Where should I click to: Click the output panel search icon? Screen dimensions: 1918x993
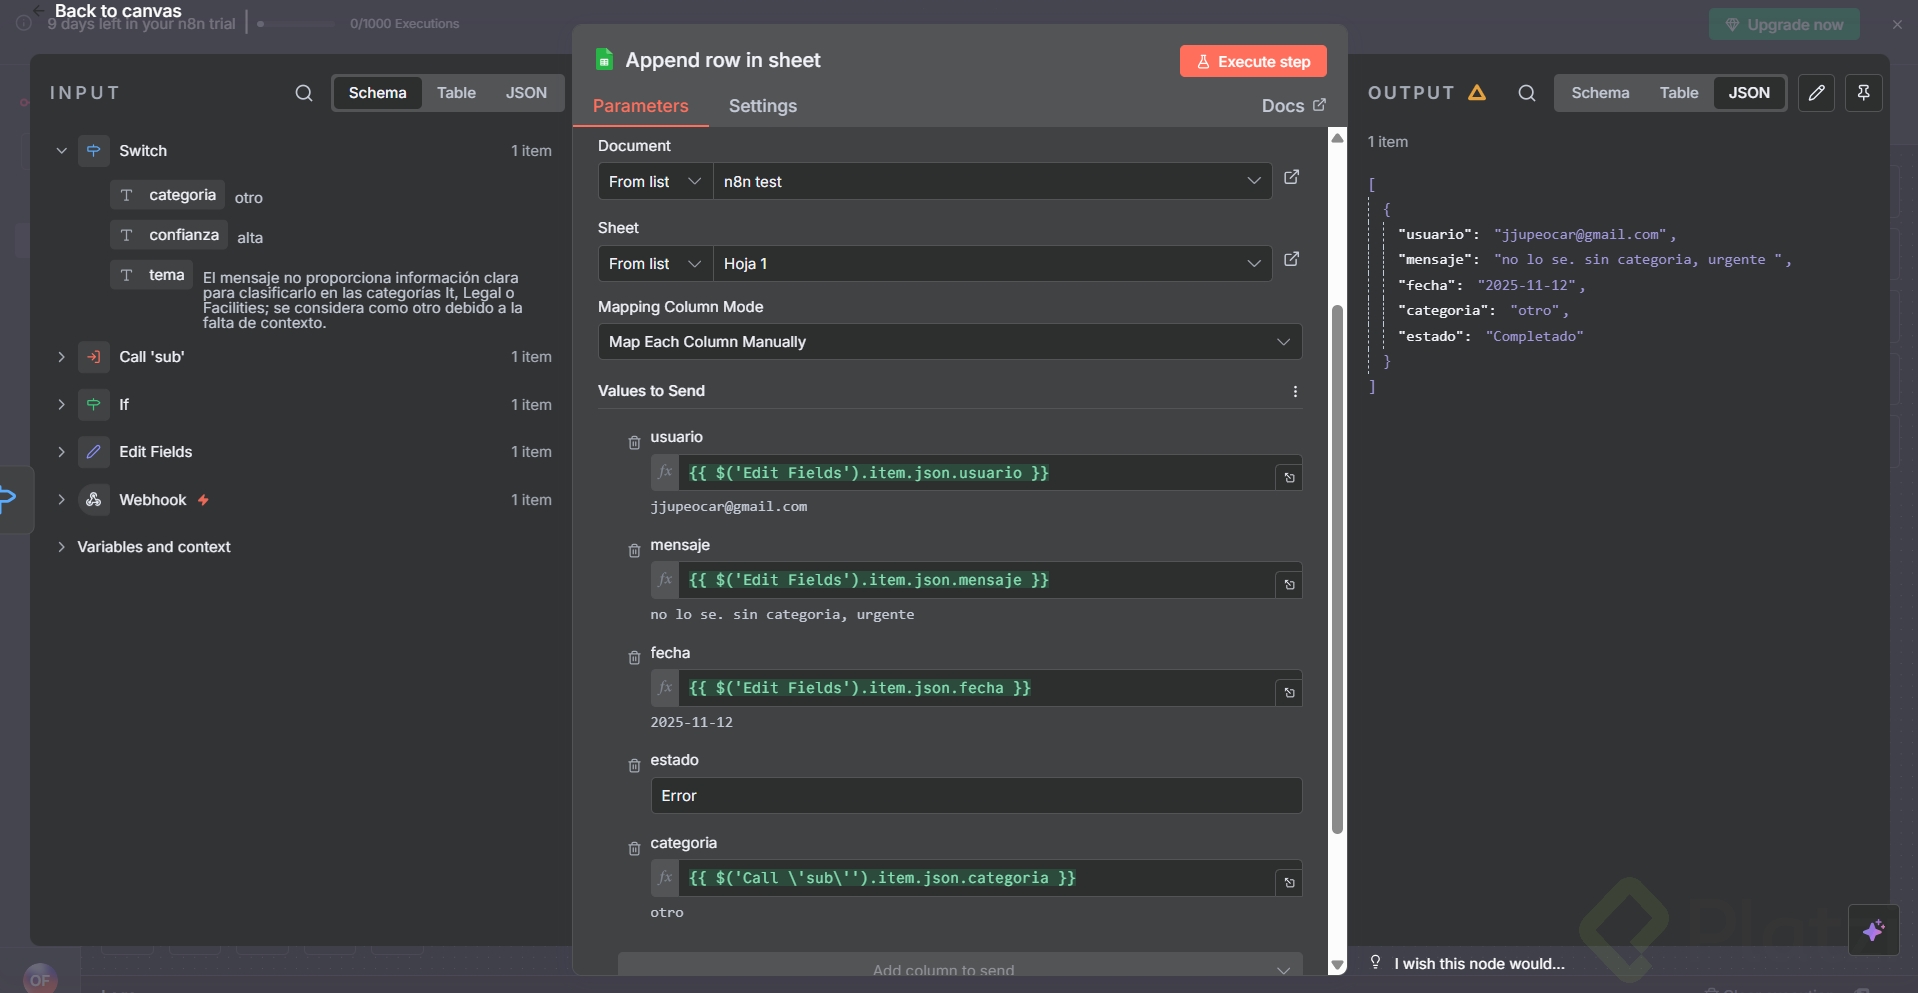click(x=1526, y=93)
